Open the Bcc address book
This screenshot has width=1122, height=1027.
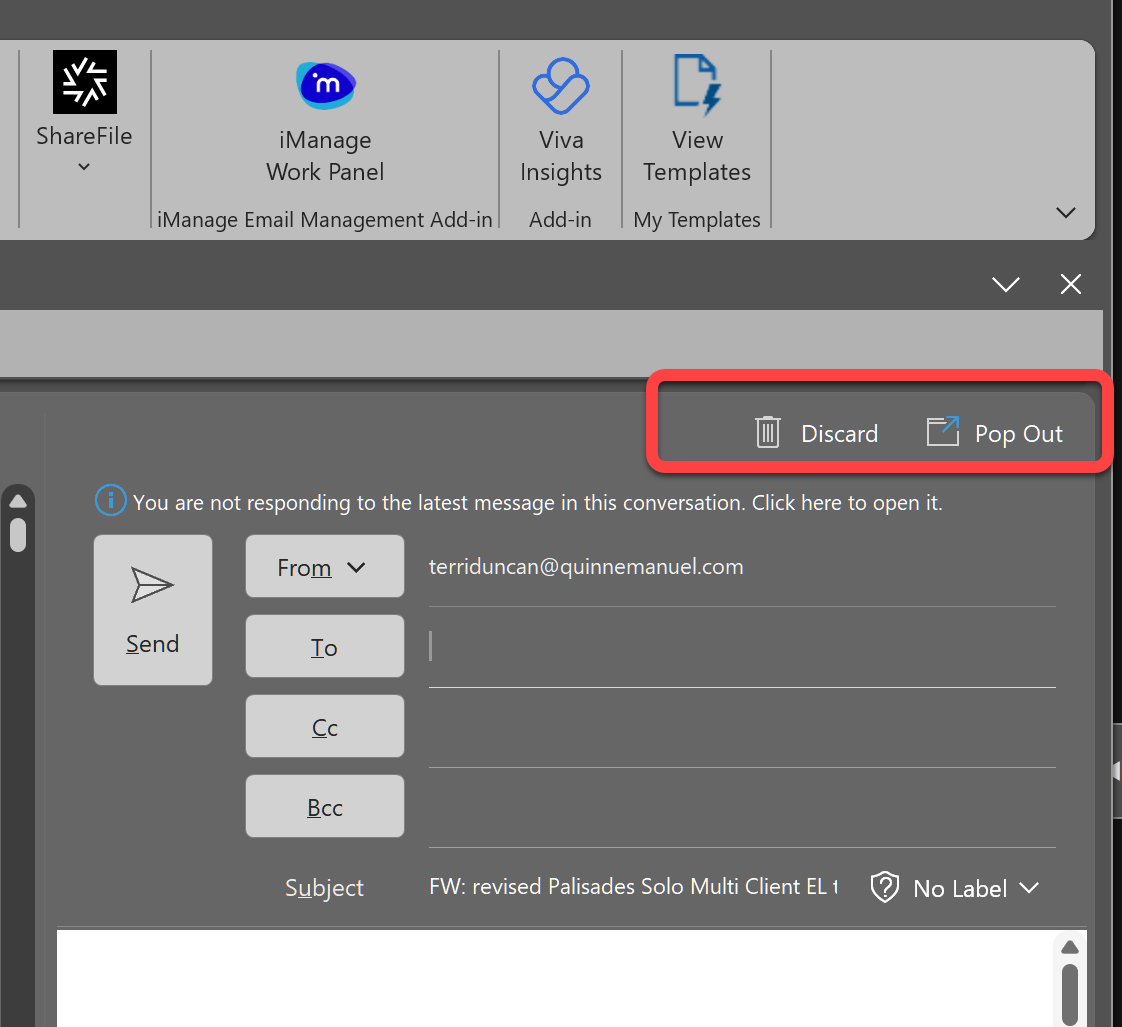(x=324, y=806)
